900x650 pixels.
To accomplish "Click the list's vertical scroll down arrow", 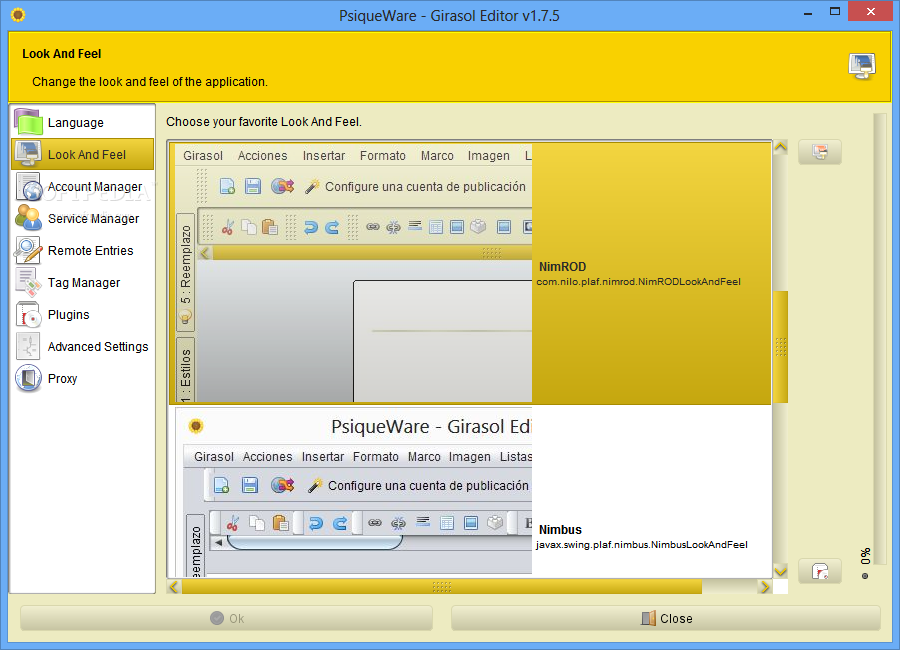I will pos(781,571).
